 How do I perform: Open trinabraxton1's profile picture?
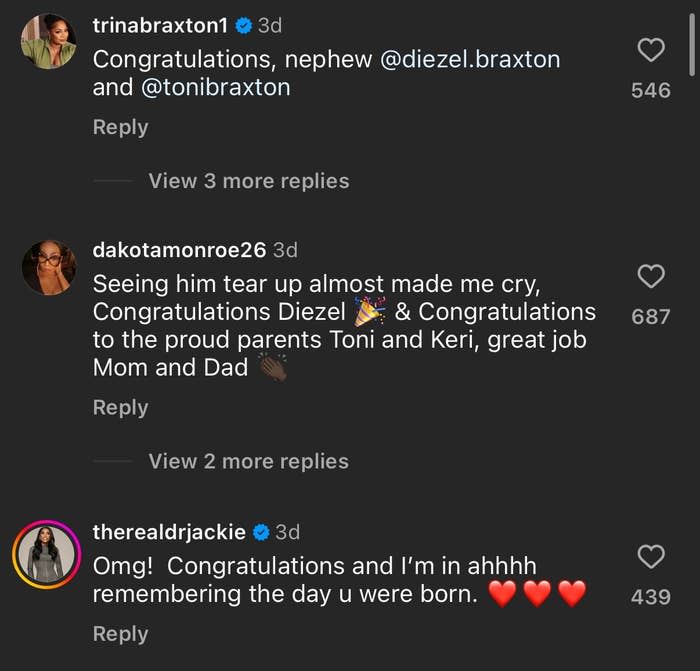click(x=48, y=41)
